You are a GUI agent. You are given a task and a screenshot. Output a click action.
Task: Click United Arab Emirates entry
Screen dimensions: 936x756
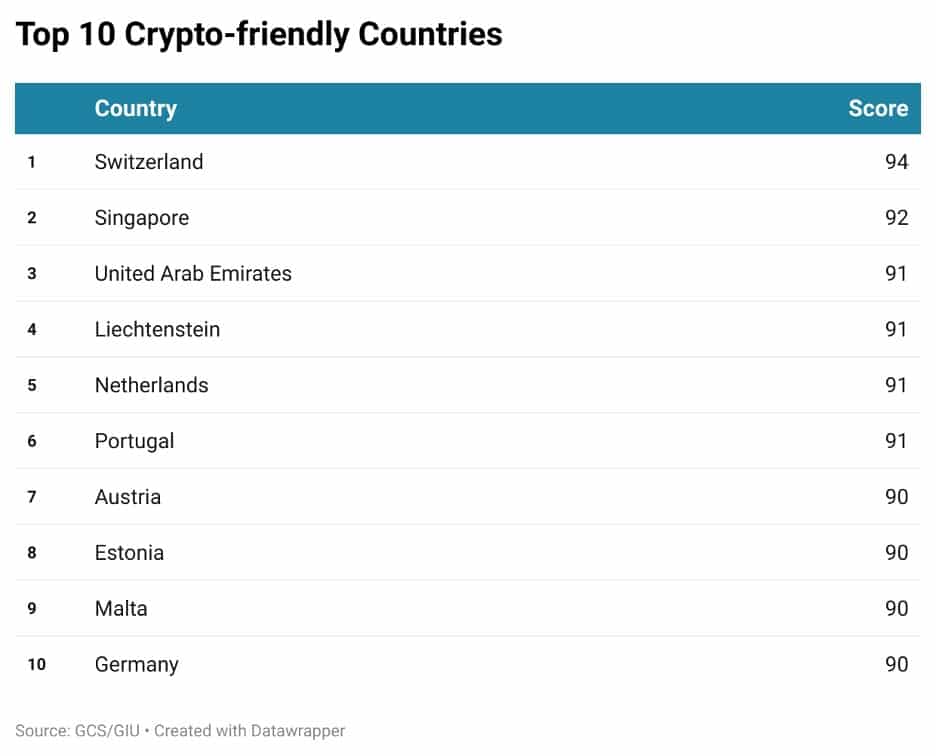(x=193, y=273)
